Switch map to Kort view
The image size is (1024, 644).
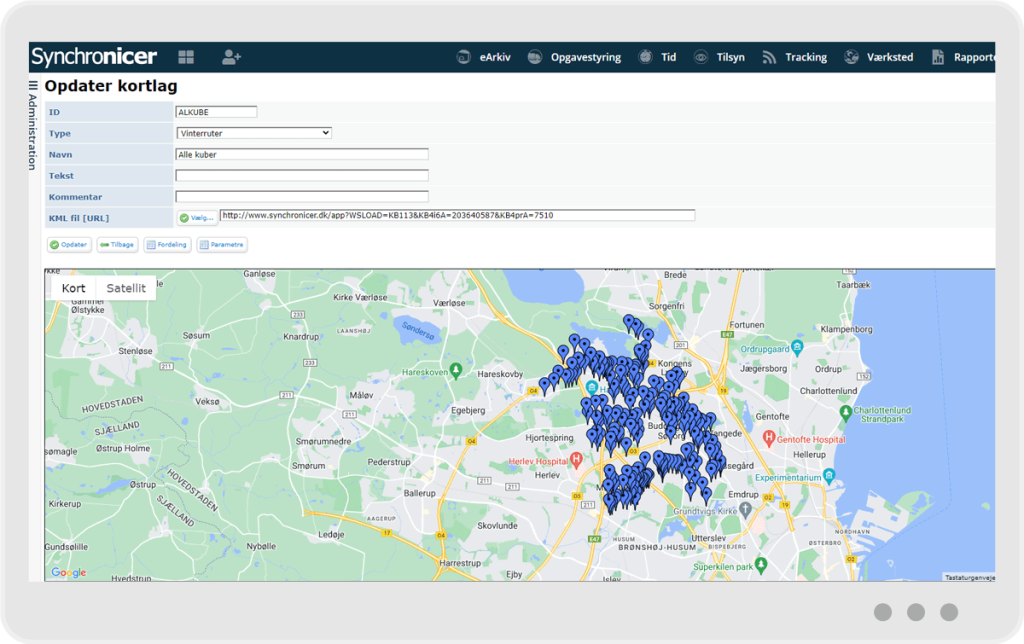(x=73, y=288)
